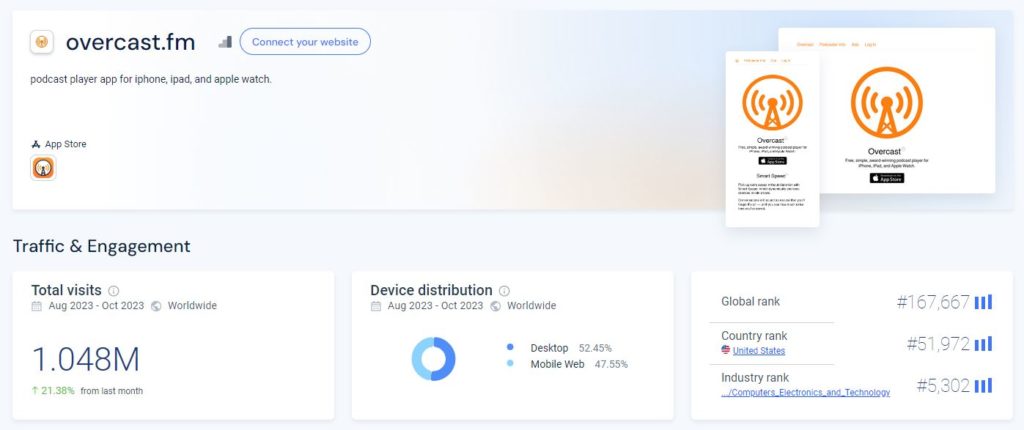Click the device distribution donut chart
Viewport: 1024px width, 430px height.
coord(433,359)
